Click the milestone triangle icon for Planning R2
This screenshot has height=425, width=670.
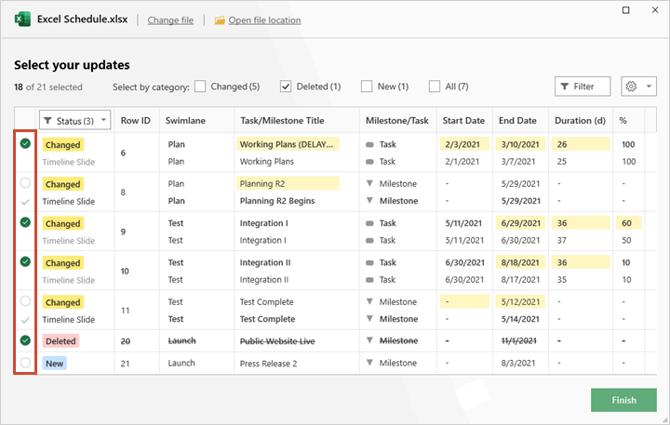click(x=370, y=184)
